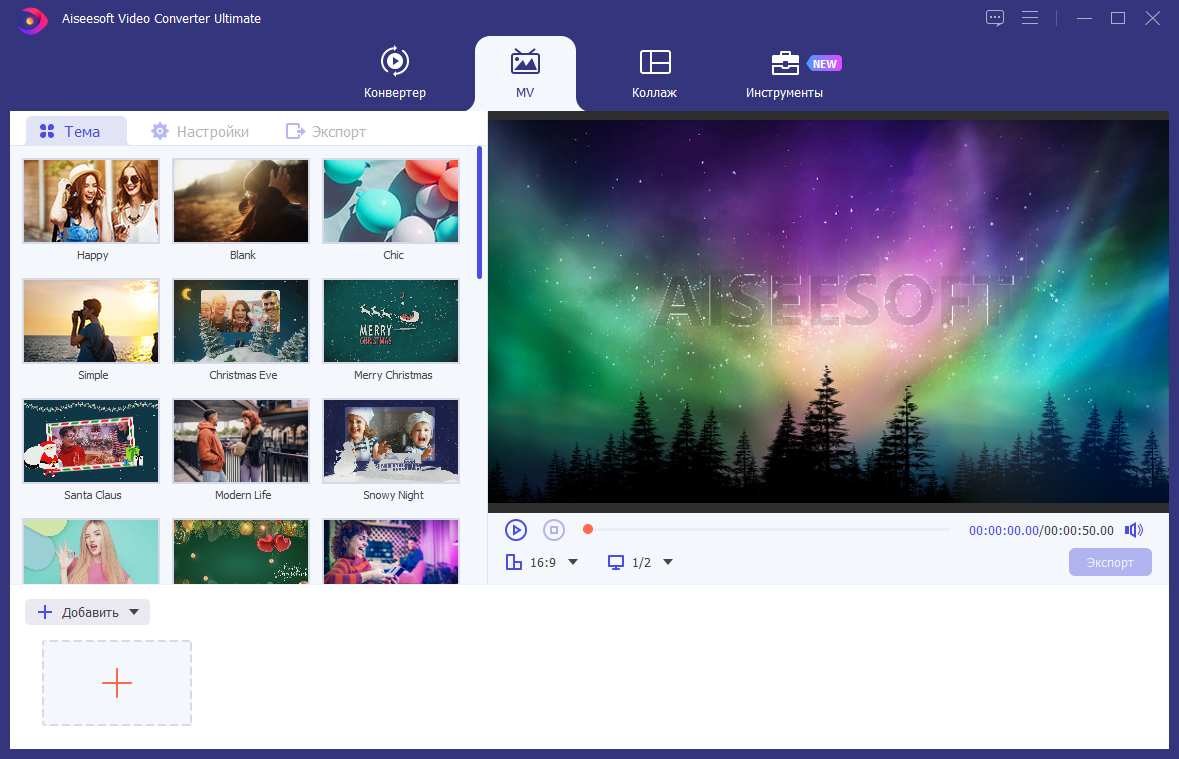The image size is (1179, 759).
Task: Open the Конвертер module
Action: [395, 73]
